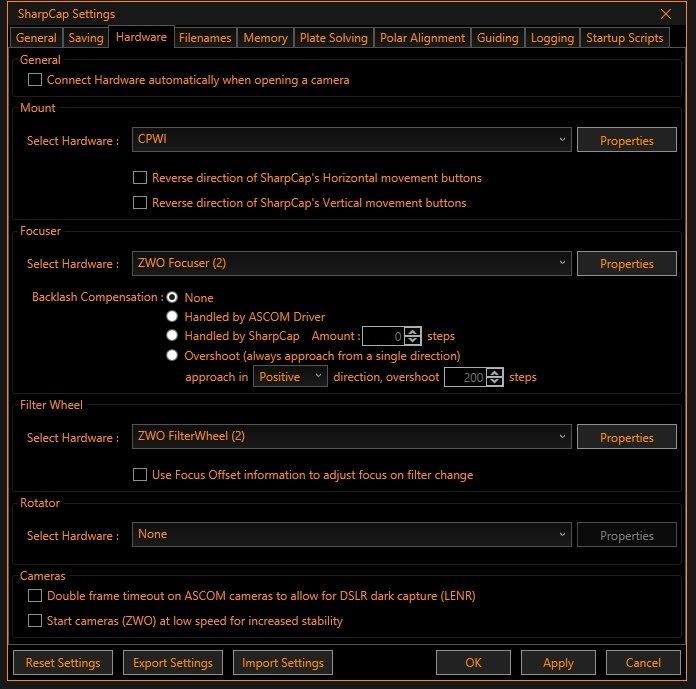
Task: Expand the Rotator hardware dropdown
Action: [x=351, y=535]
